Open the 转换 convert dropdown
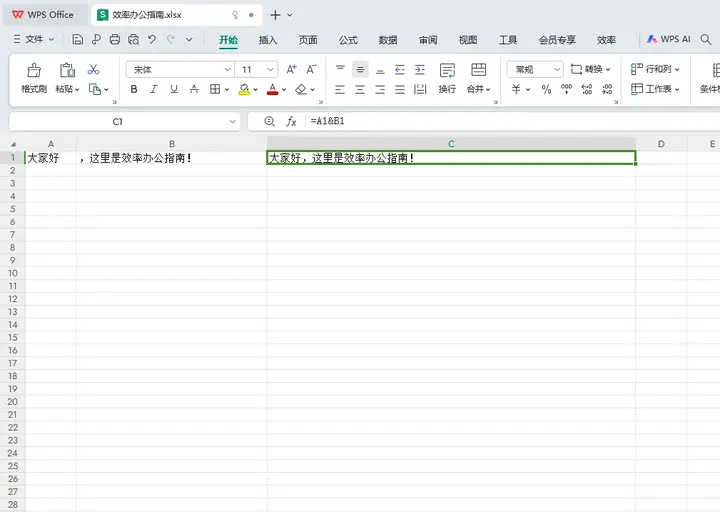The height and width of the screenshot is (512, 720). tap(591, 69)
